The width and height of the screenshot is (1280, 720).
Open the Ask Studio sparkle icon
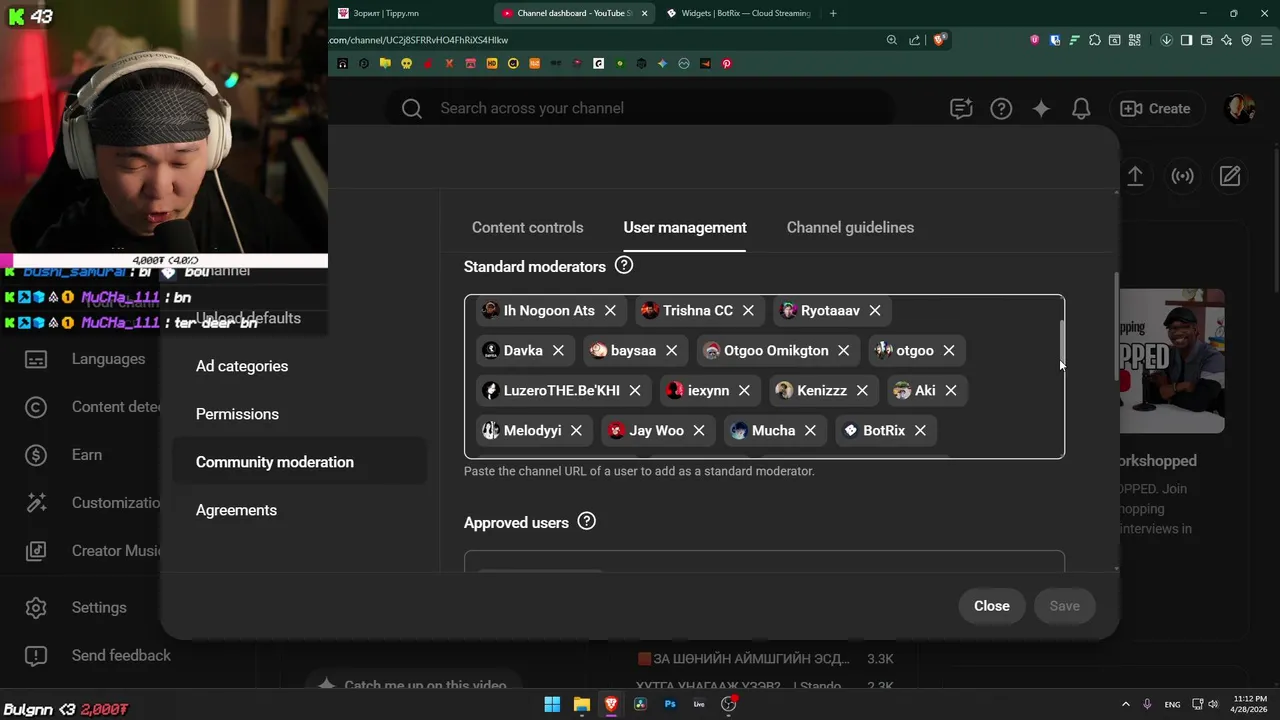tap(1041, 109)
